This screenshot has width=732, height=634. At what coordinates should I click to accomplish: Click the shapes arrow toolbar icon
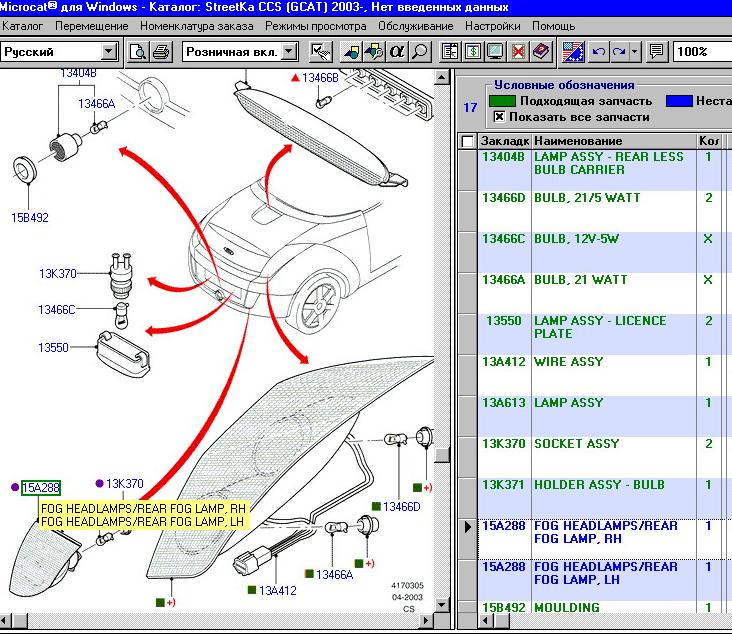tap(352, 51)
